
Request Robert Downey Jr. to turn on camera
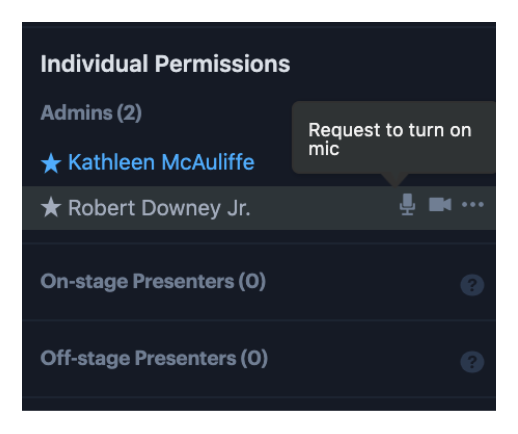pos(440,205)
